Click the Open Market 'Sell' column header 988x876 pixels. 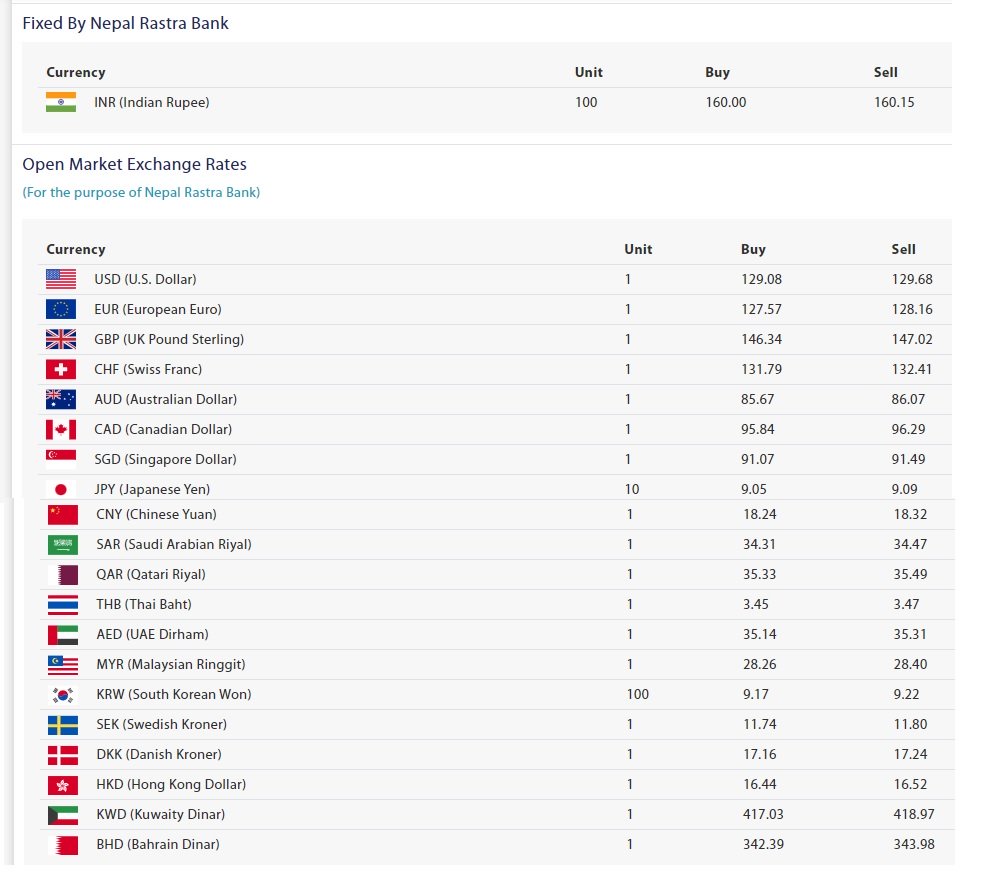[x=903, y=249]
